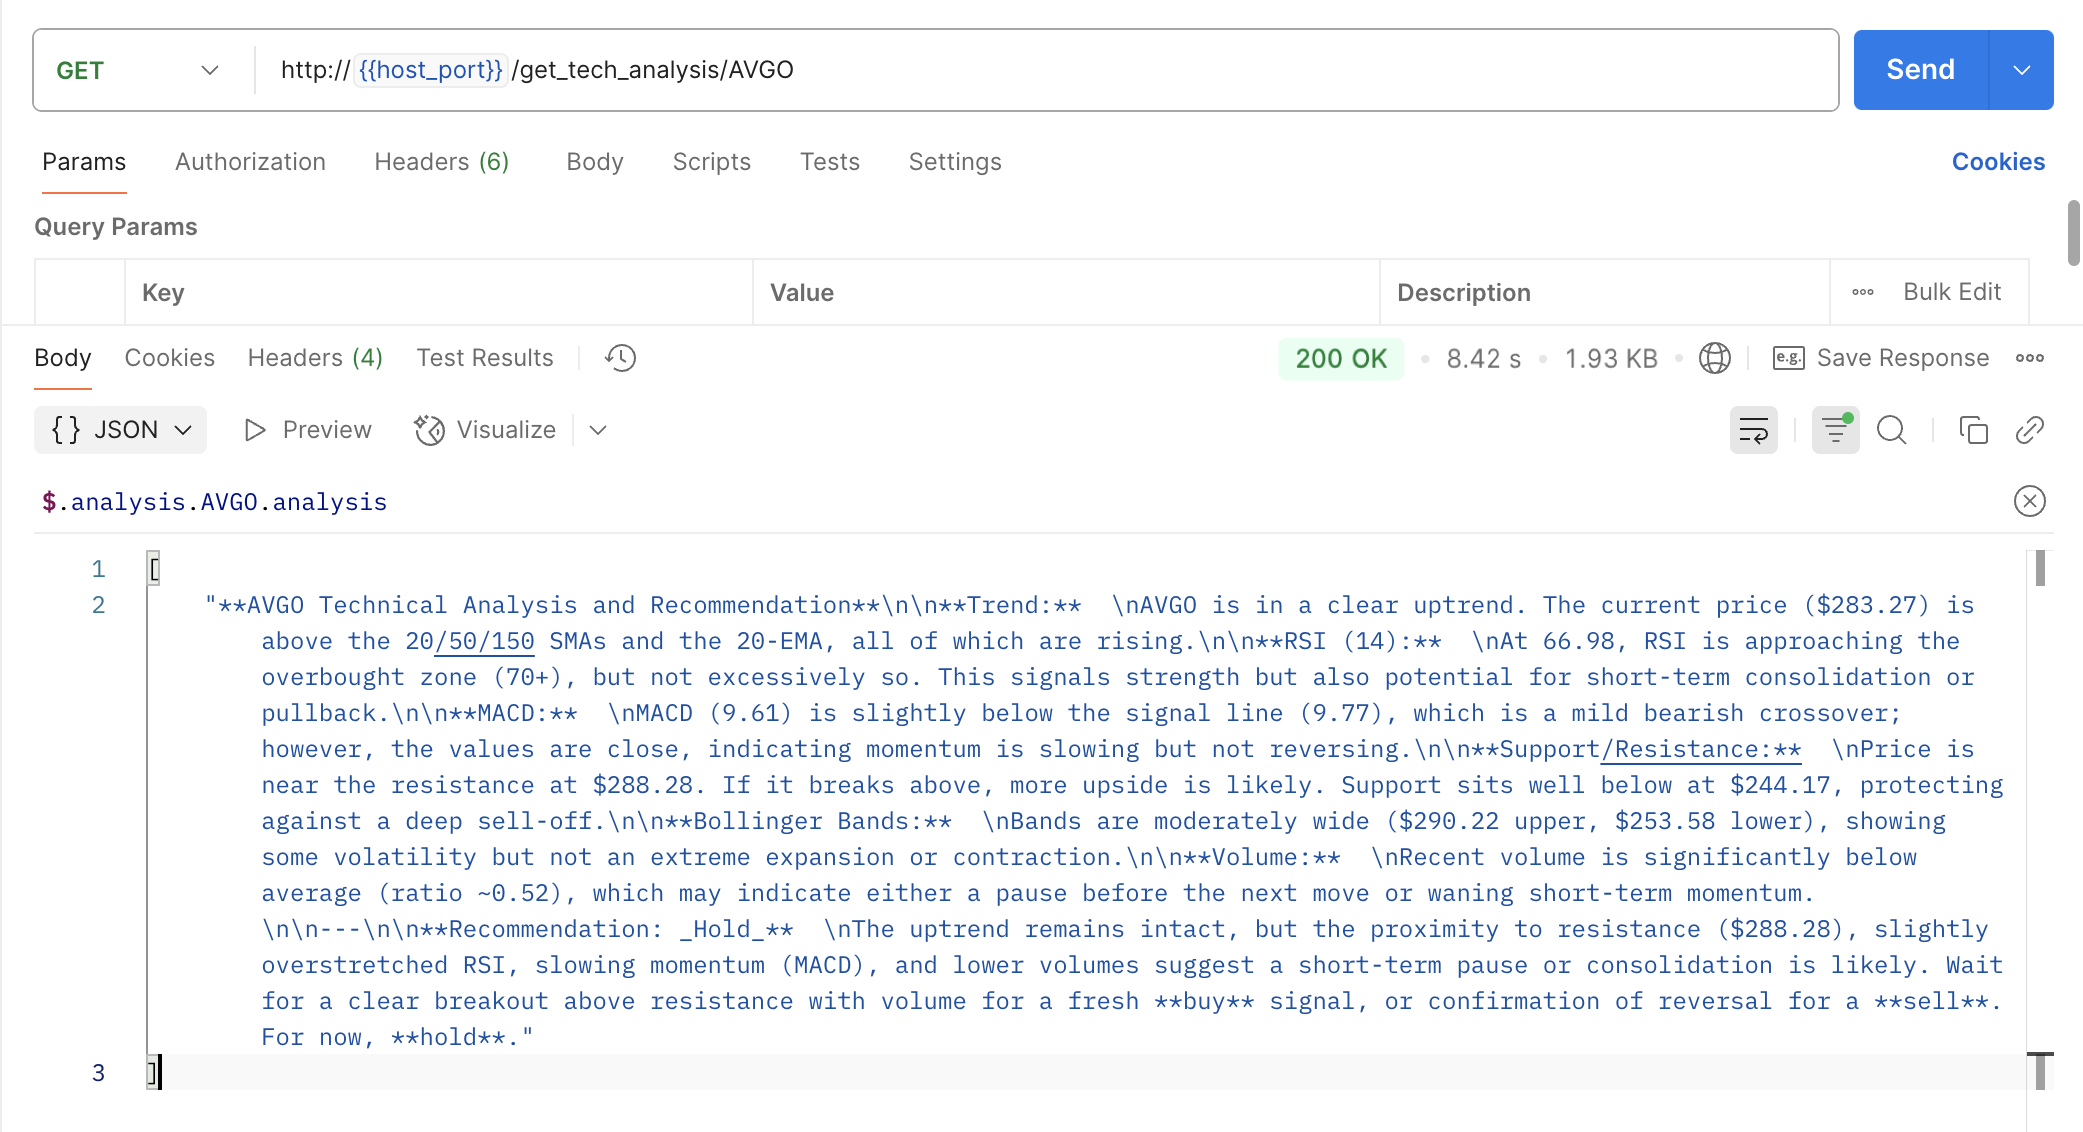2083x1132 pixels.
Task: Switch to the Authorization tab
Action: 250,162
